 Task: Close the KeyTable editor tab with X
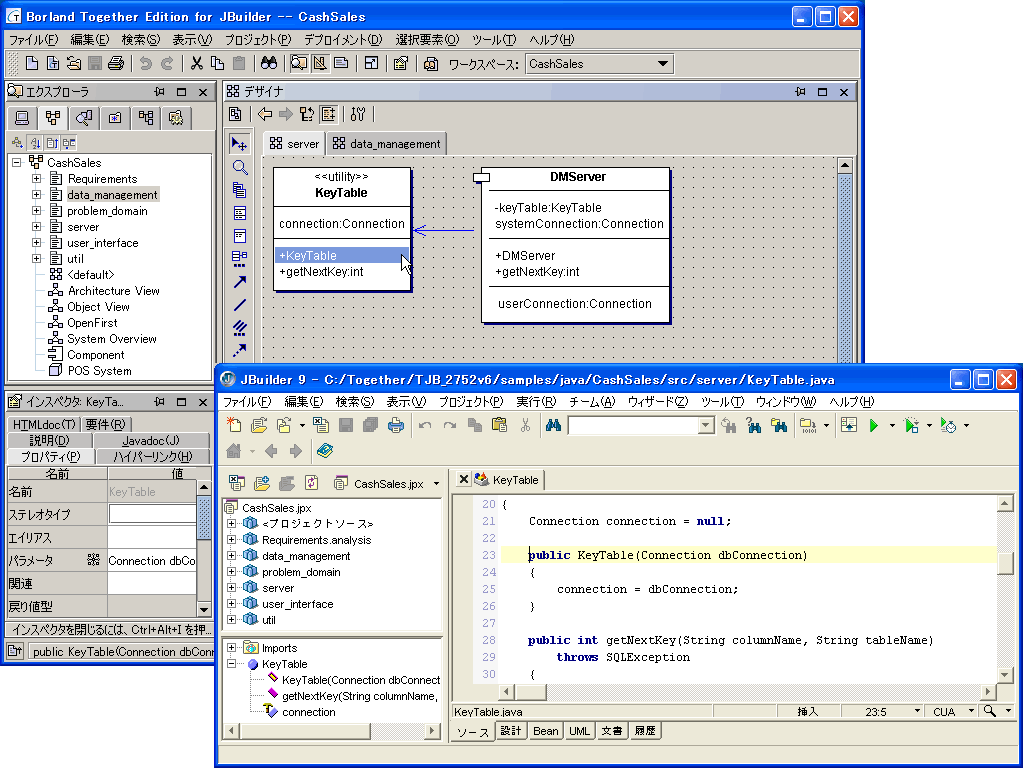463,479
